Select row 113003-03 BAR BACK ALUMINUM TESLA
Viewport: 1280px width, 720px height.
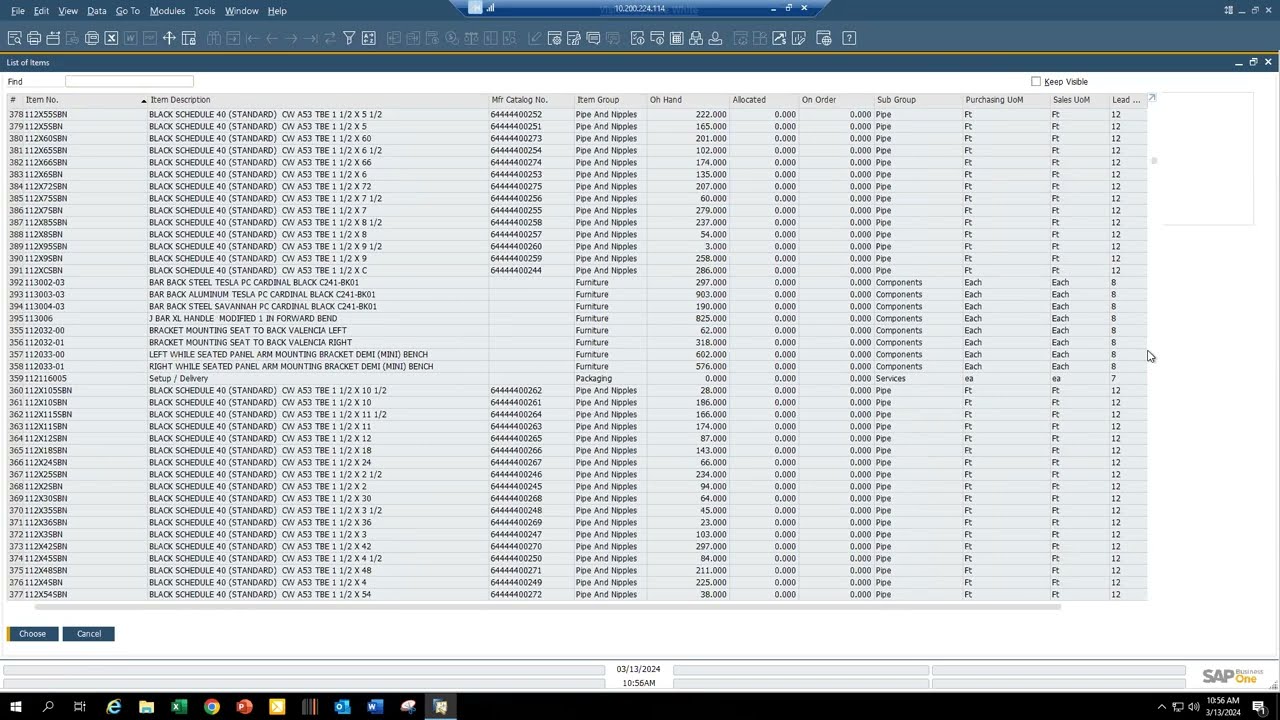point(577,294)
